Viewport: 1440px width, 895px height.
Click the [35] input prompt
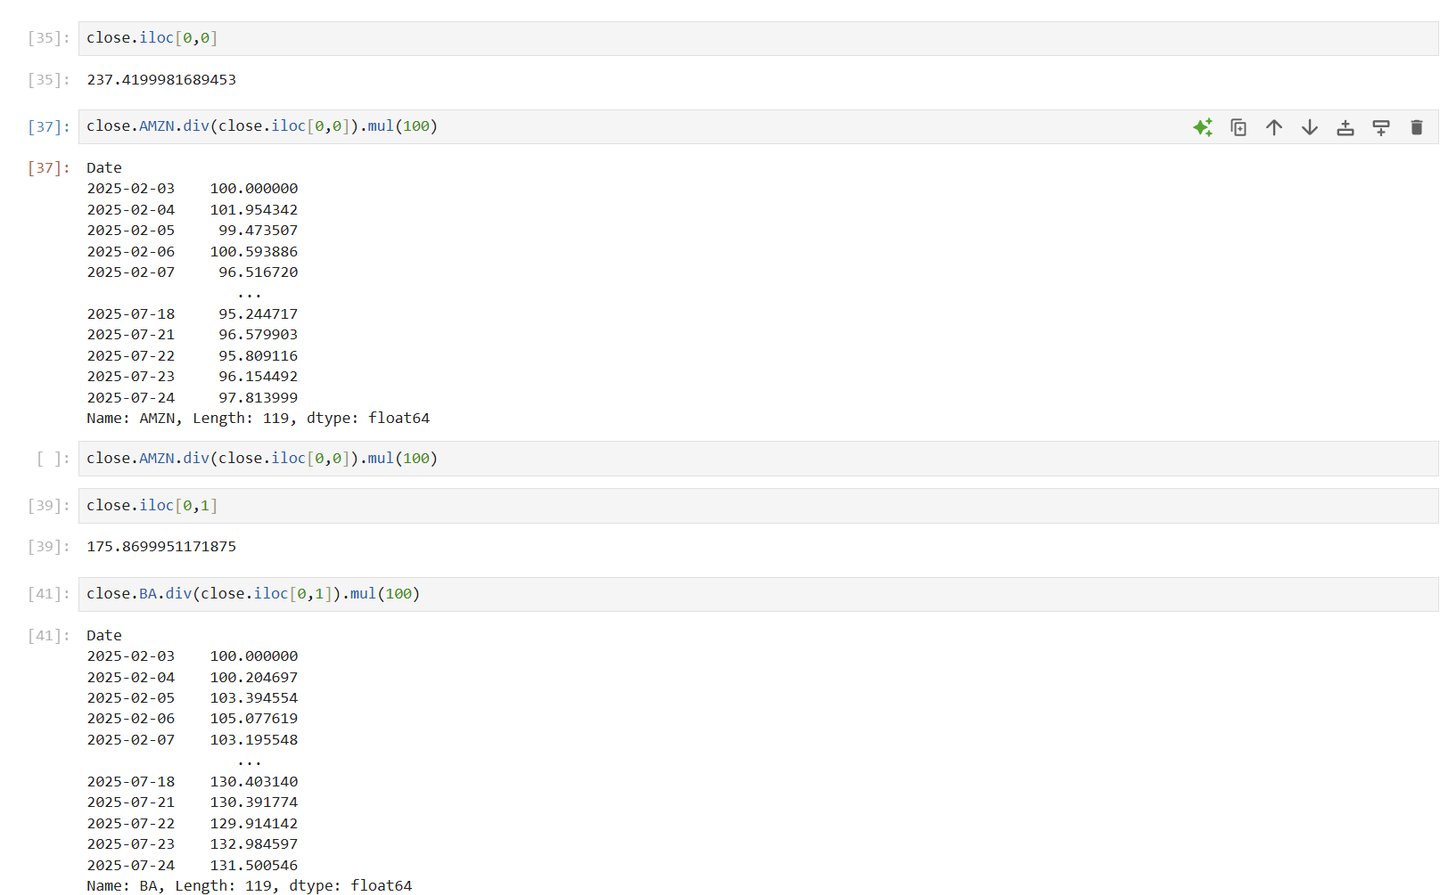(49, 38)
